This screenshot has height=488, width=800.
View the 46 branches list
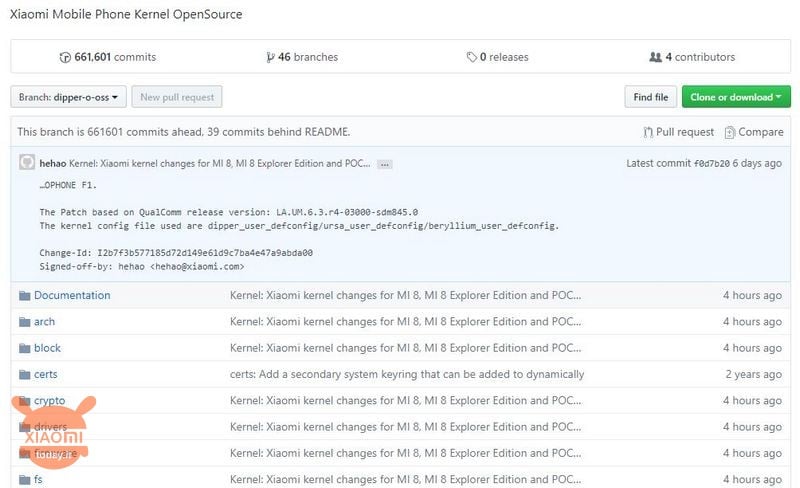(302, 57)
